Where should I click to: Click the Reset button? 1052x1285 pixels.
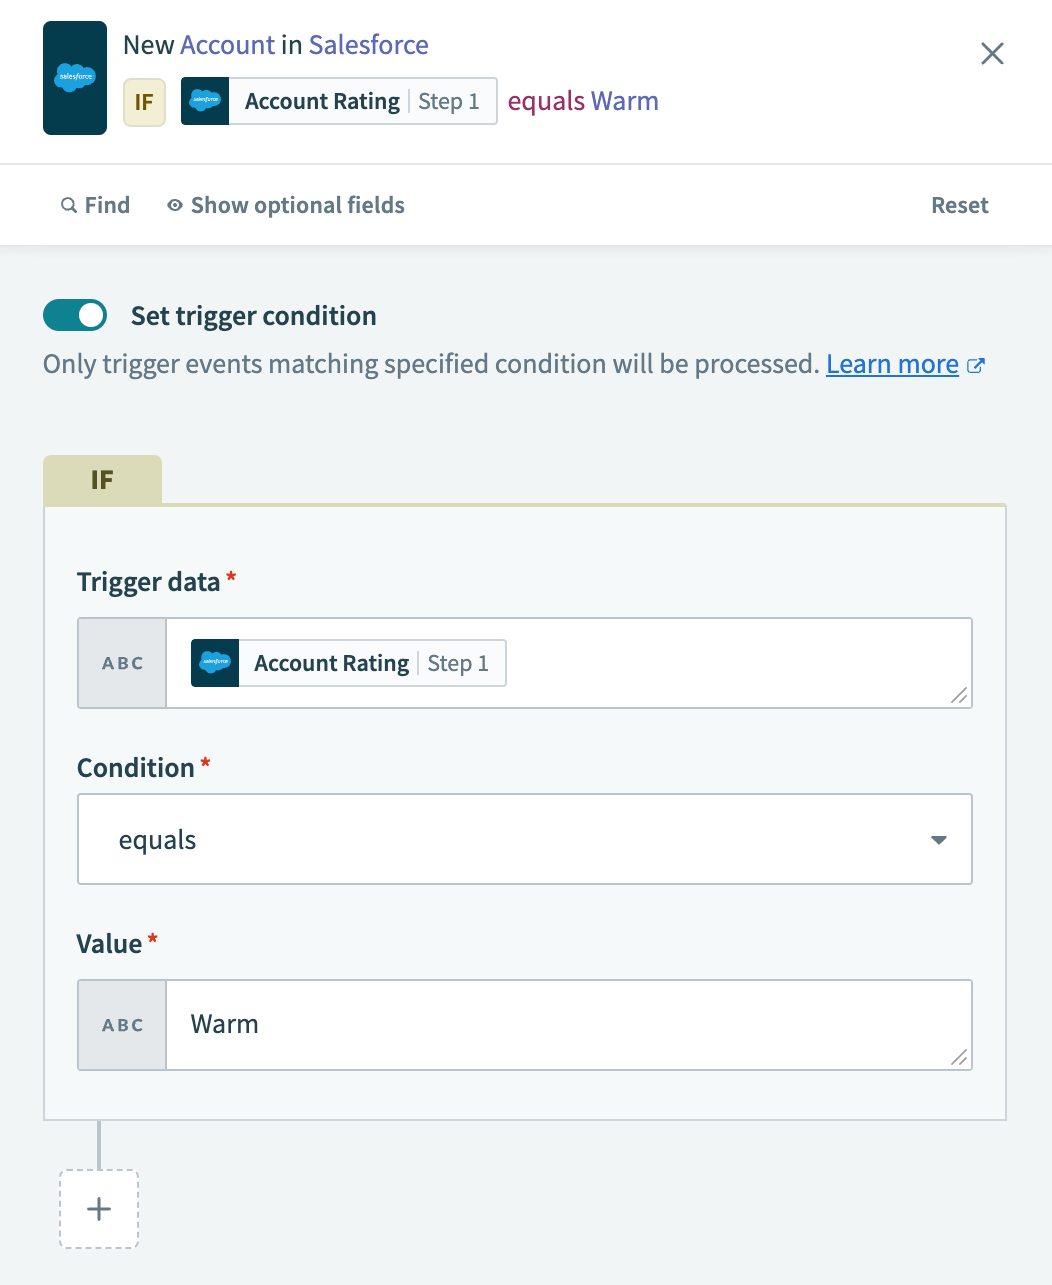[959, 205]
